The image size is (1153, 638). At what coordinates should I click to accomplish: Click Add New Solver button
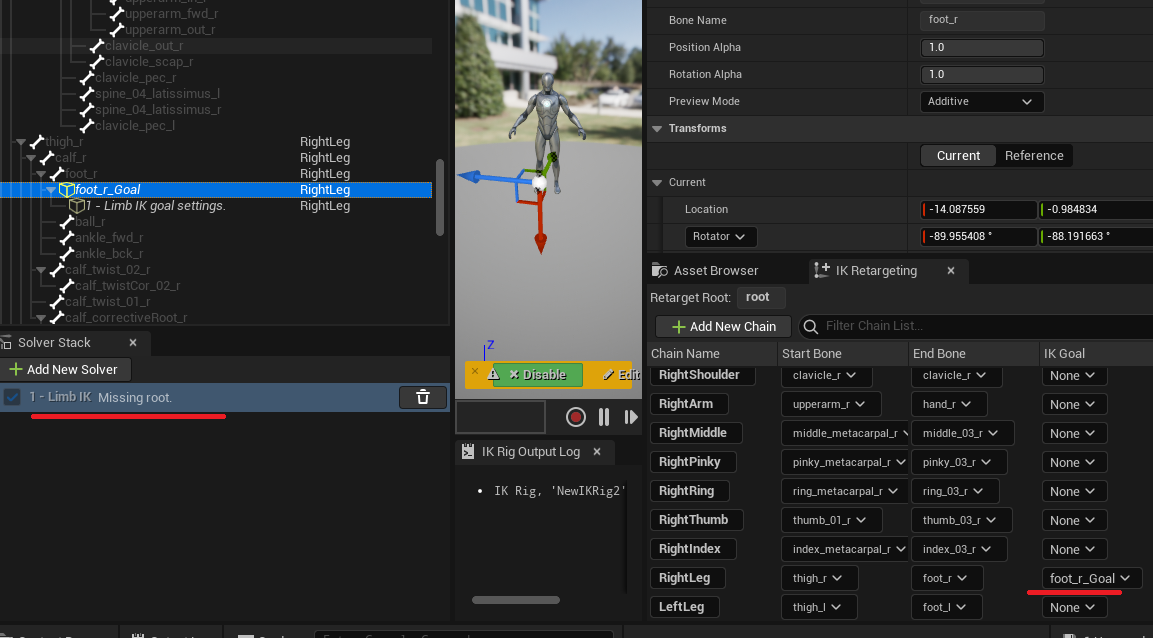coord(66,370)
